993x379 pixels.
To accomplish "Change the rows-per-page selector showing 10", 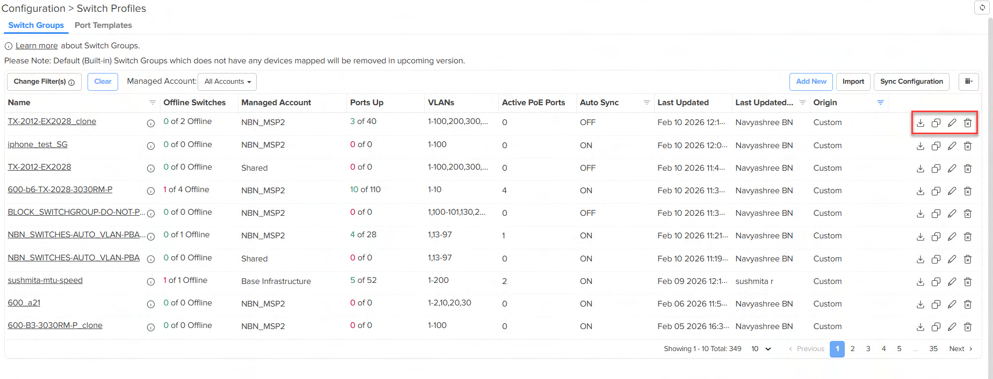I will (x=761, y=349).
